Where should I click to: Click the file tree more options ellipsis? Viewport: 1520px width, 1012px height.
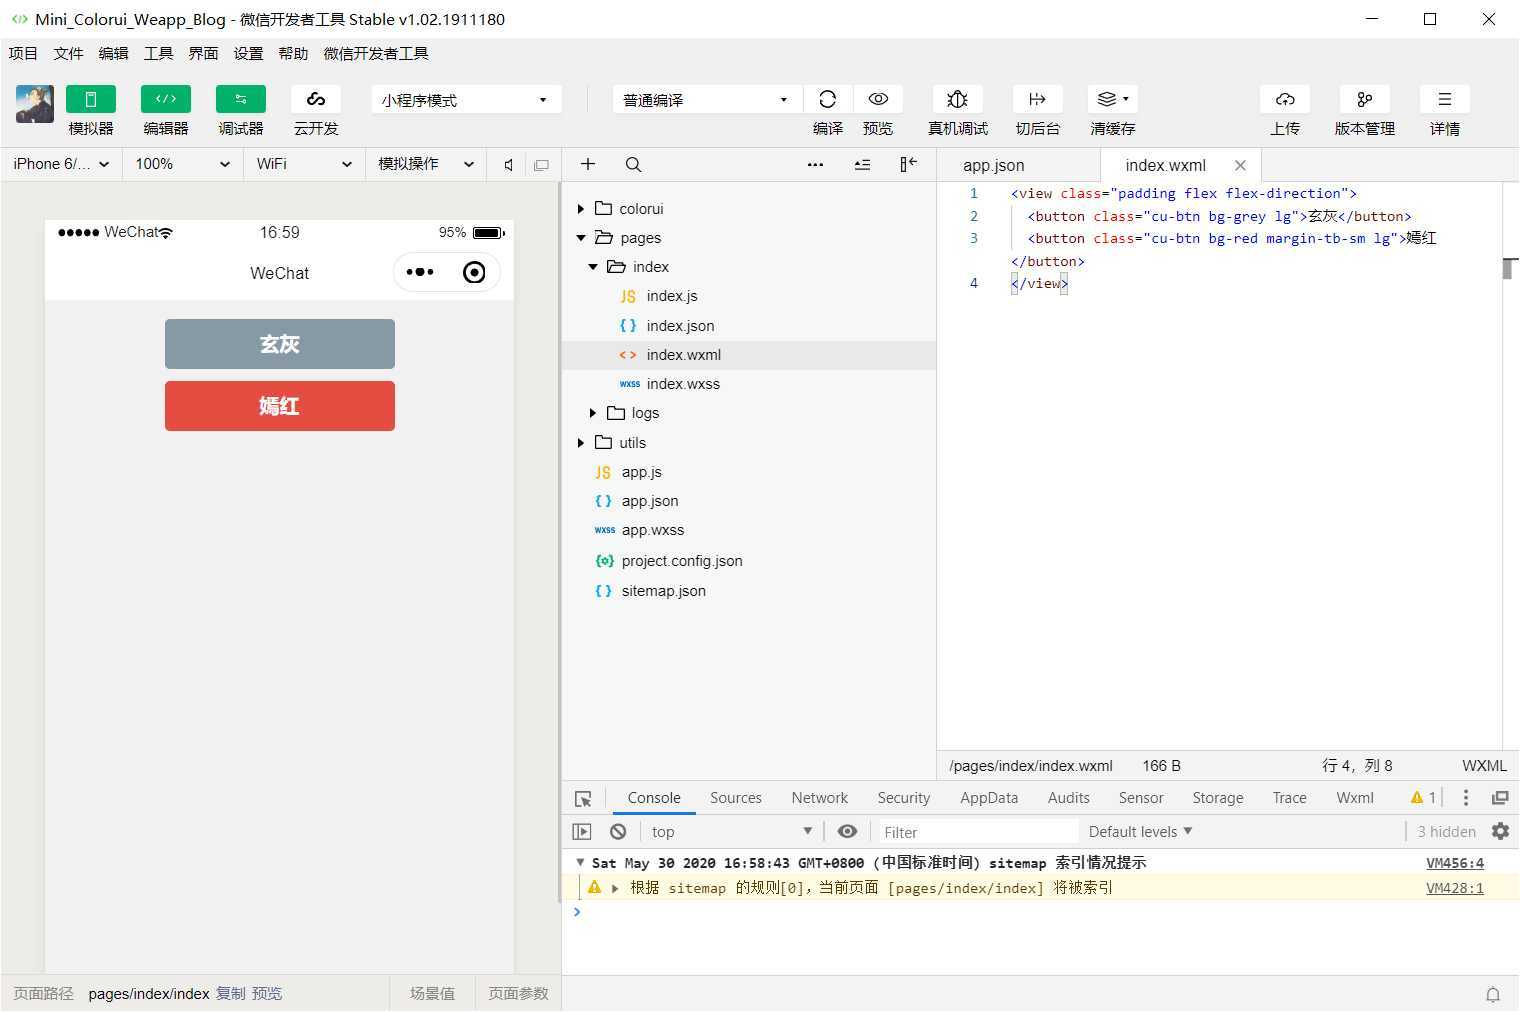[815, 164]
